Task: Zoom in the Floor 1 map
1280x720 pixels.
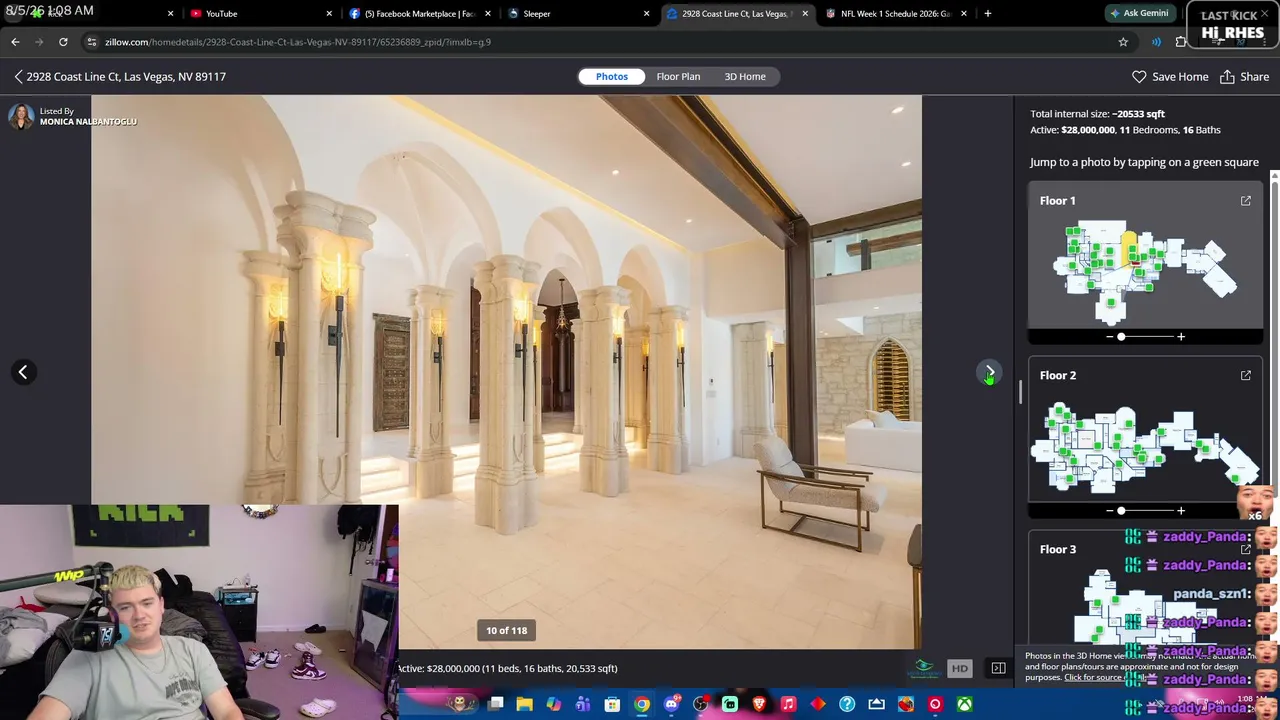Action: click(1181, 337)
